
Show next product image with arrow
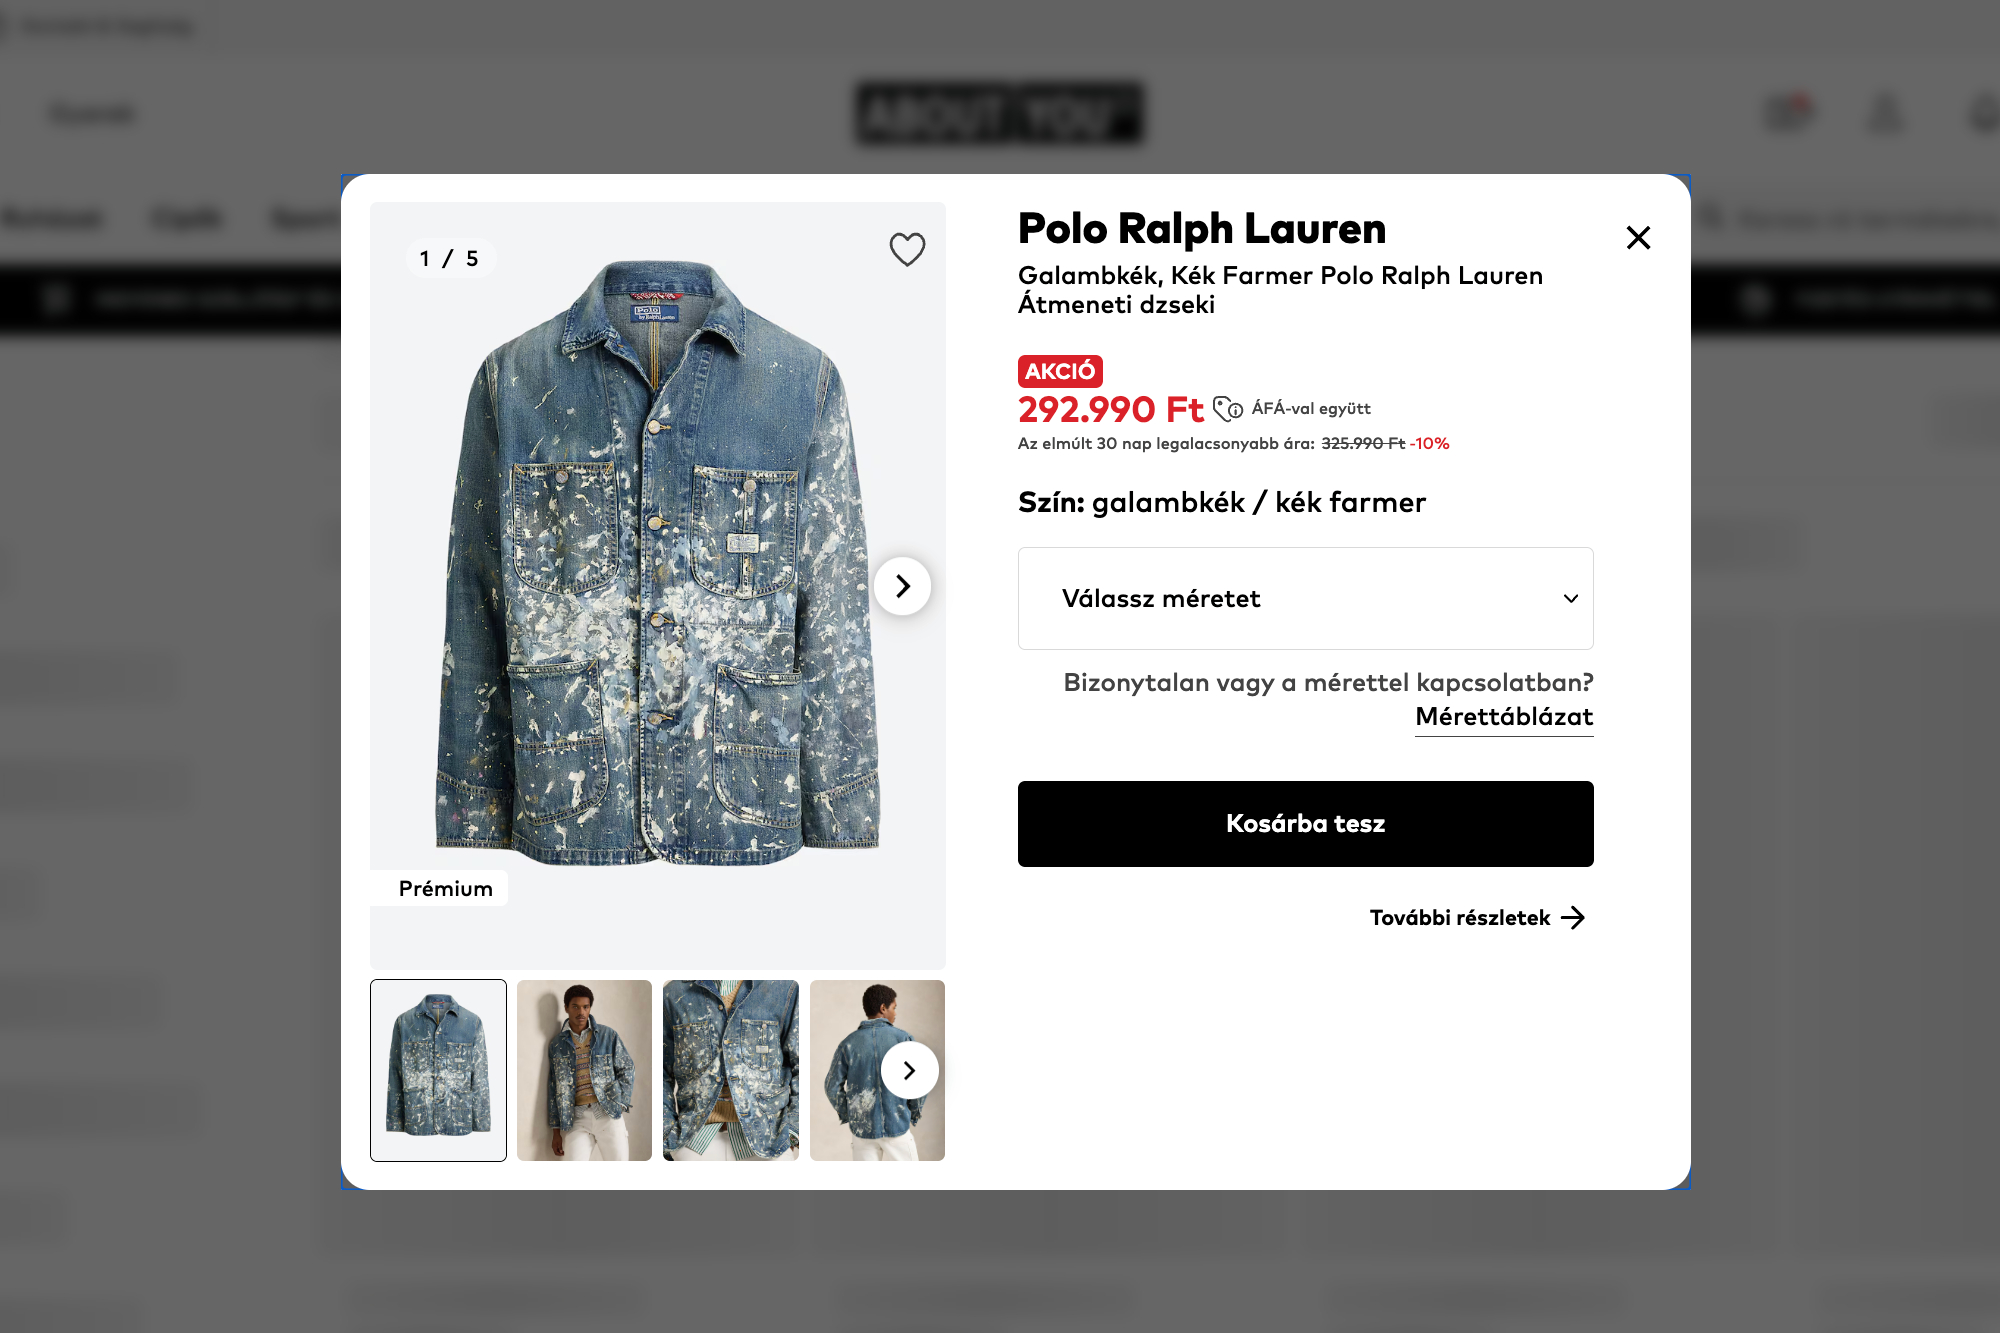tap(902, 586)
